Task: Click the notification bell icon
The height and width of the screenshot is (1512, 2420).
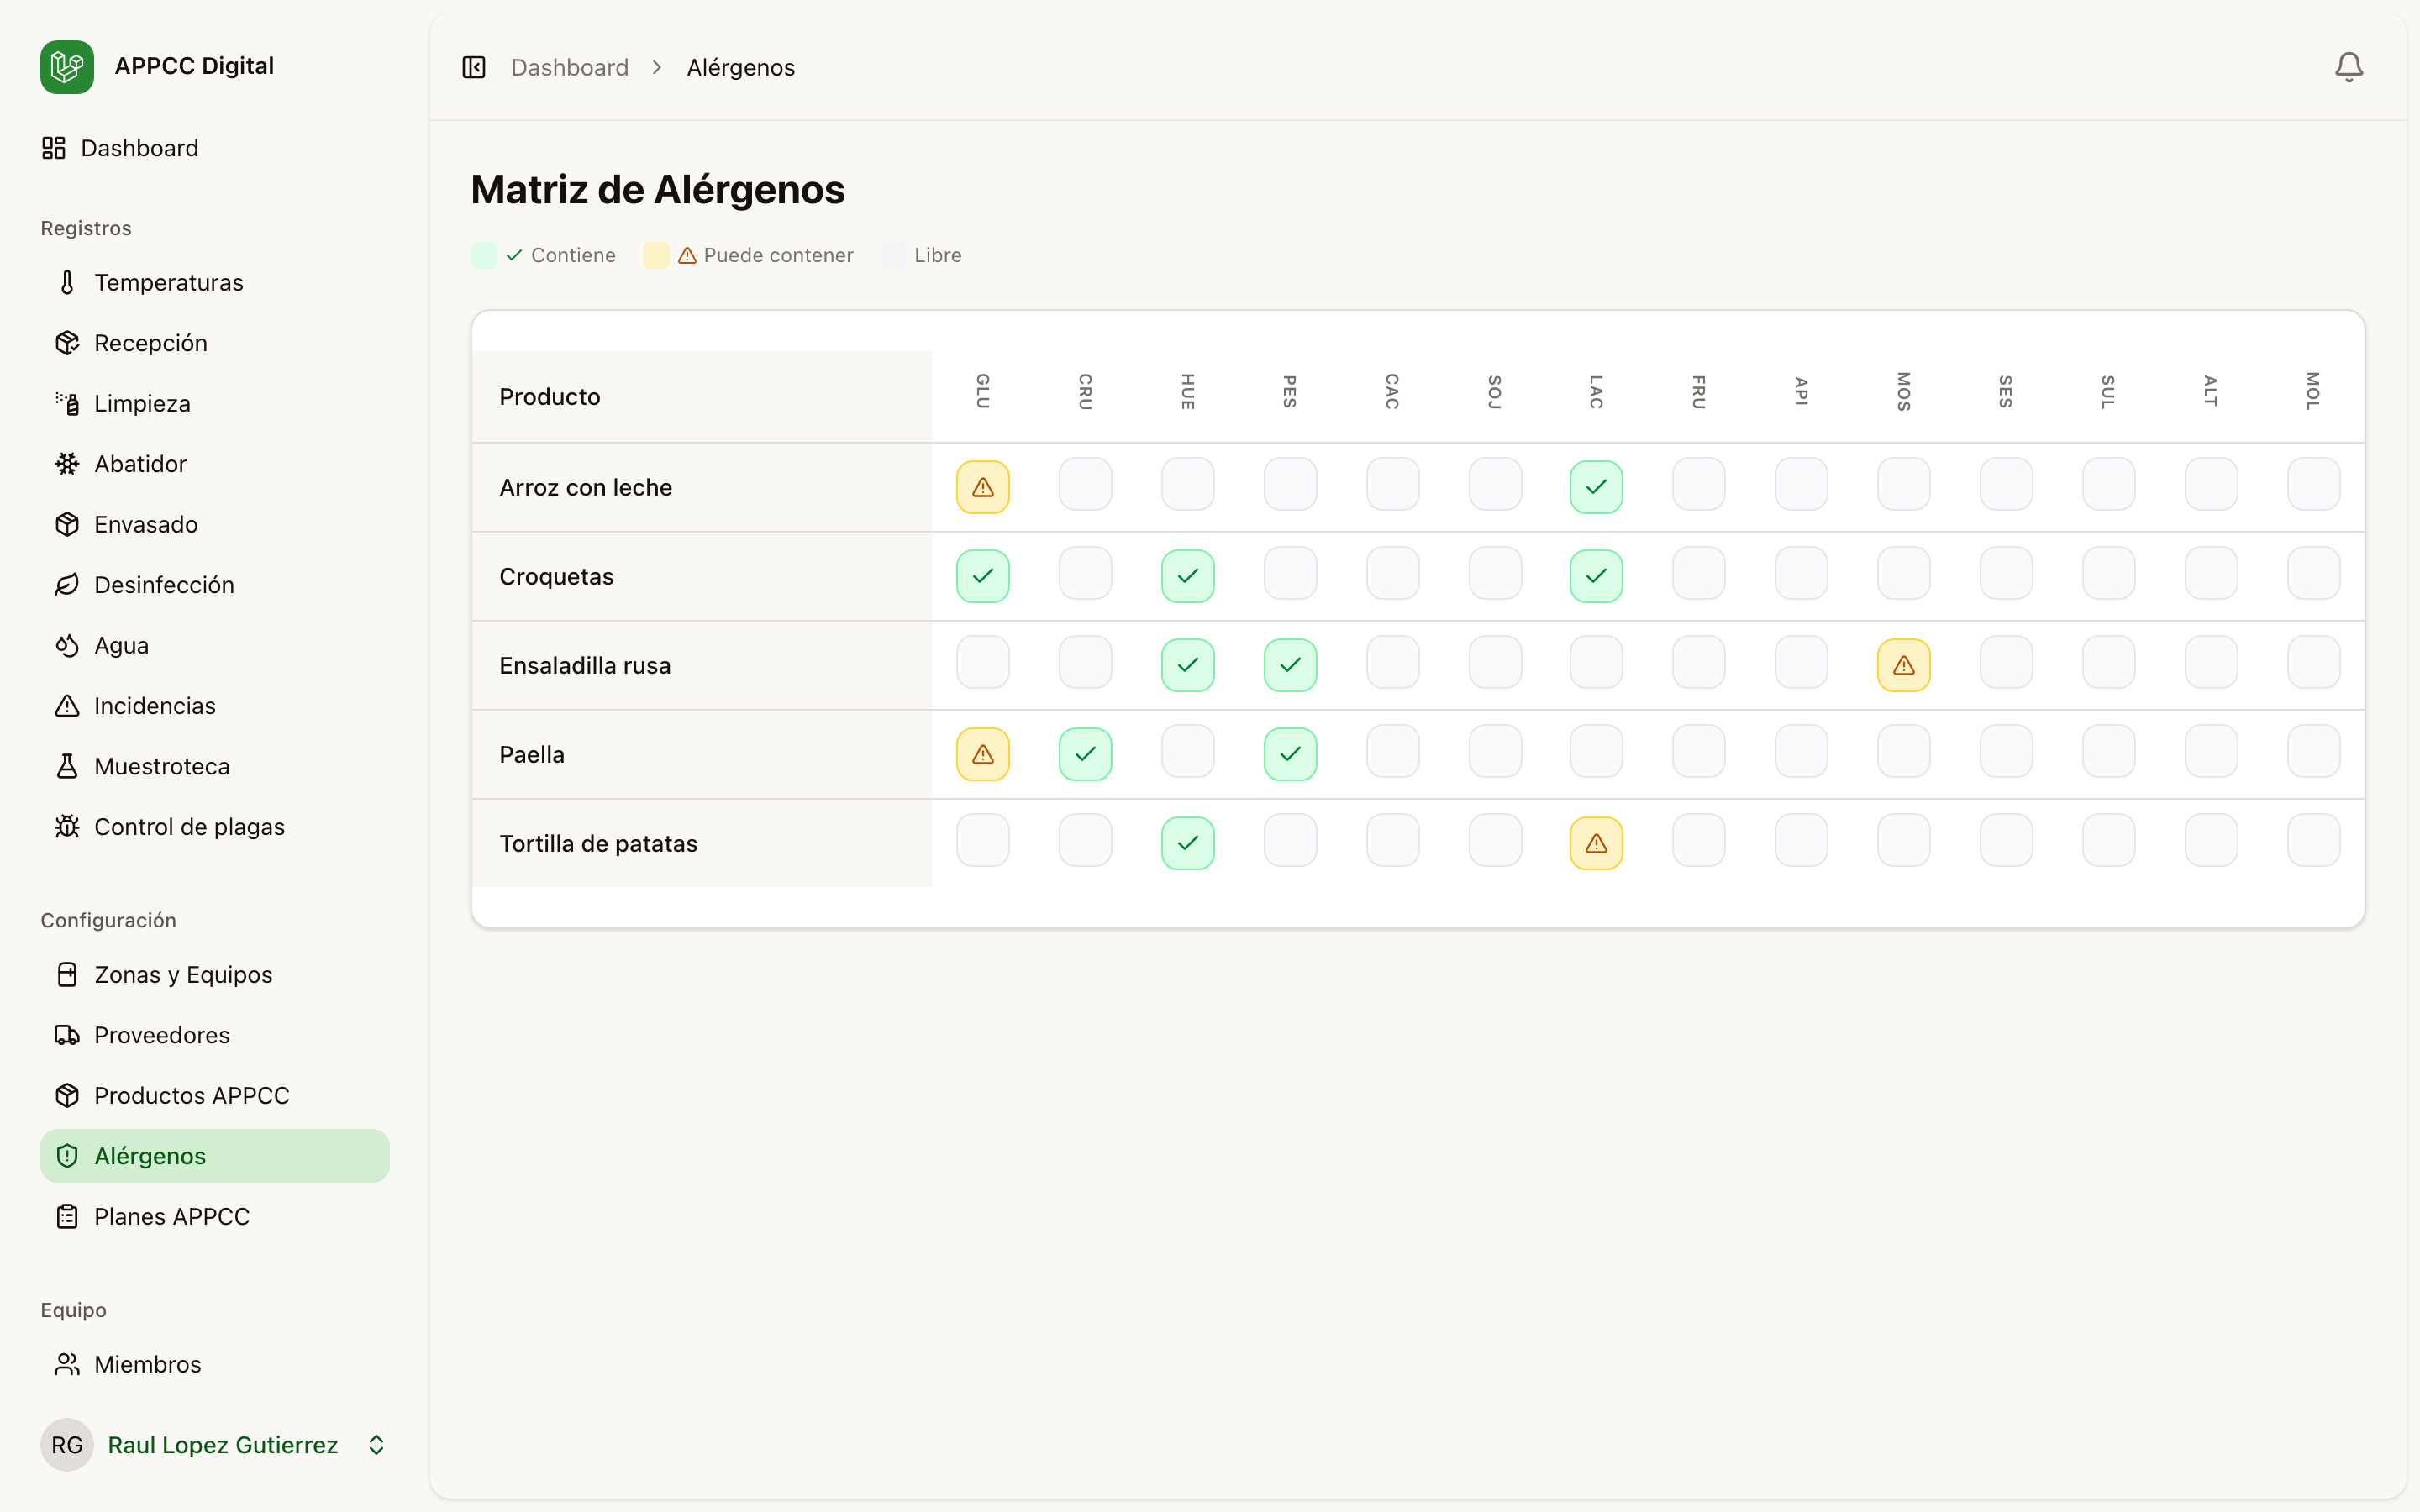Action: [2347, 66]
